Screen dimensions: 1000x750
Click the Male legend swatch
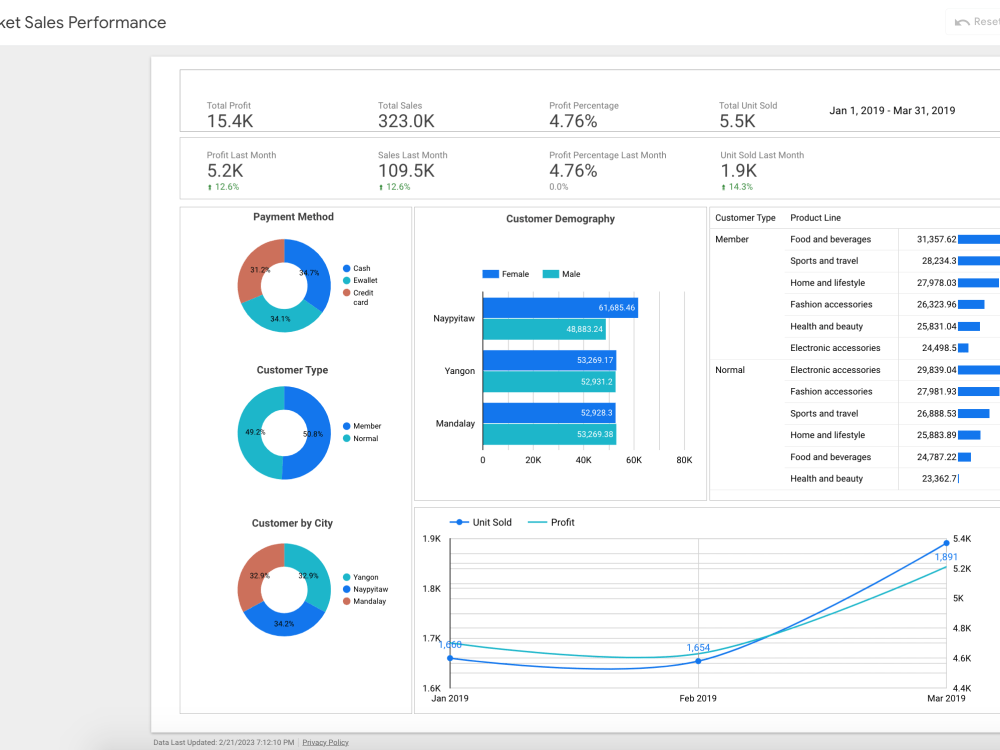550,274
